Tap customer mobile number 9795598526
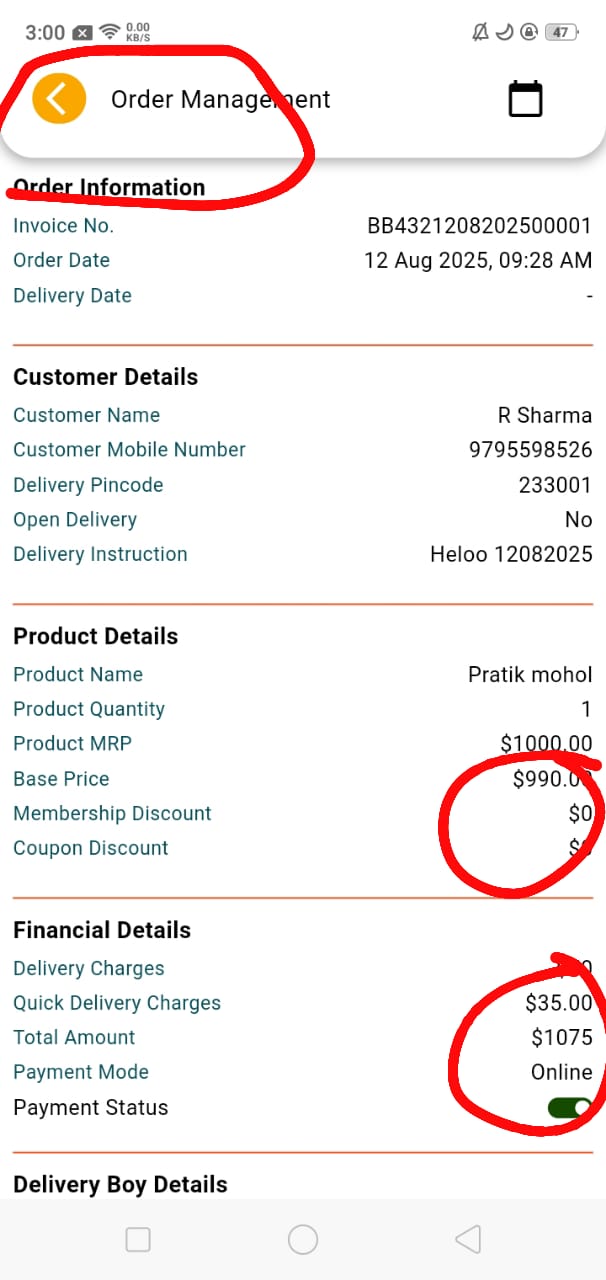 pos(530,450)
